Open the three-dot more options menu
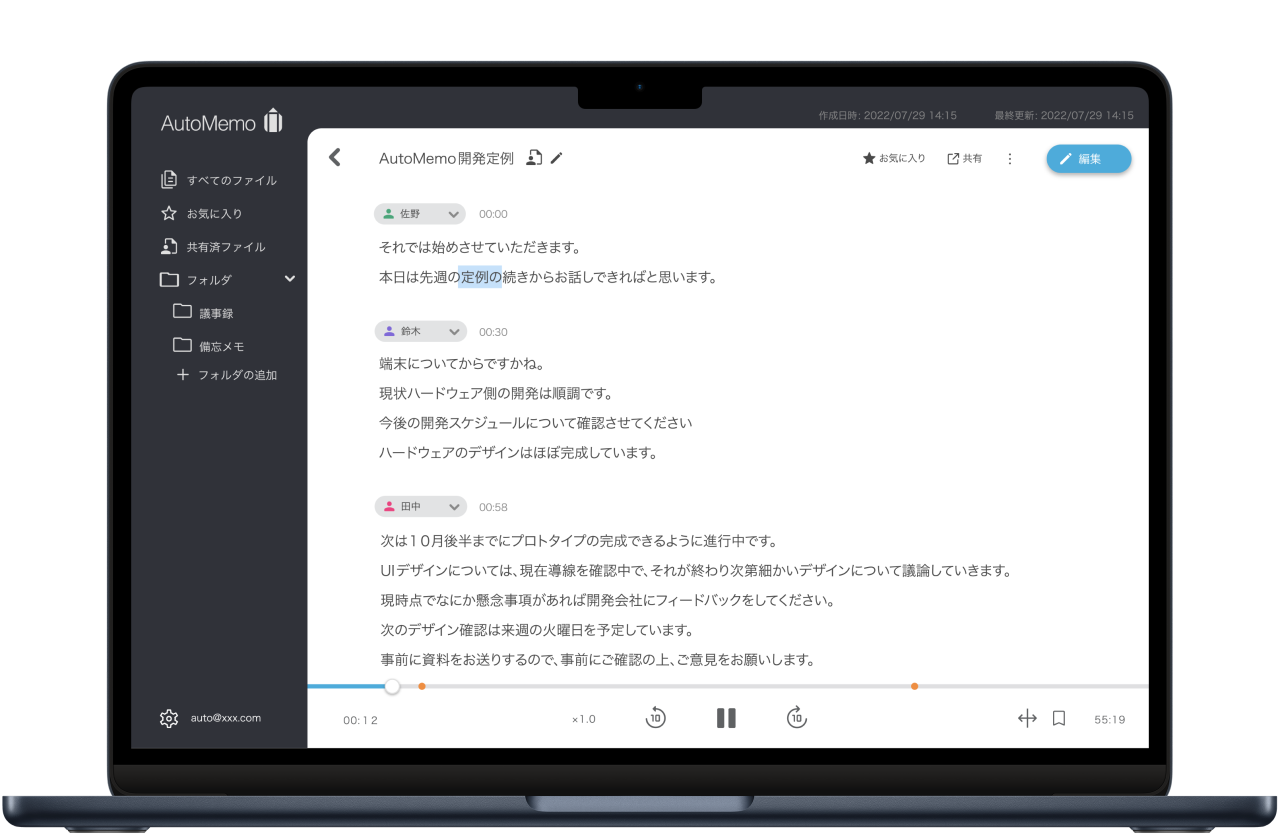Image resolution: width=1280 pixels, height=835 pixels. pos(1010,159)
